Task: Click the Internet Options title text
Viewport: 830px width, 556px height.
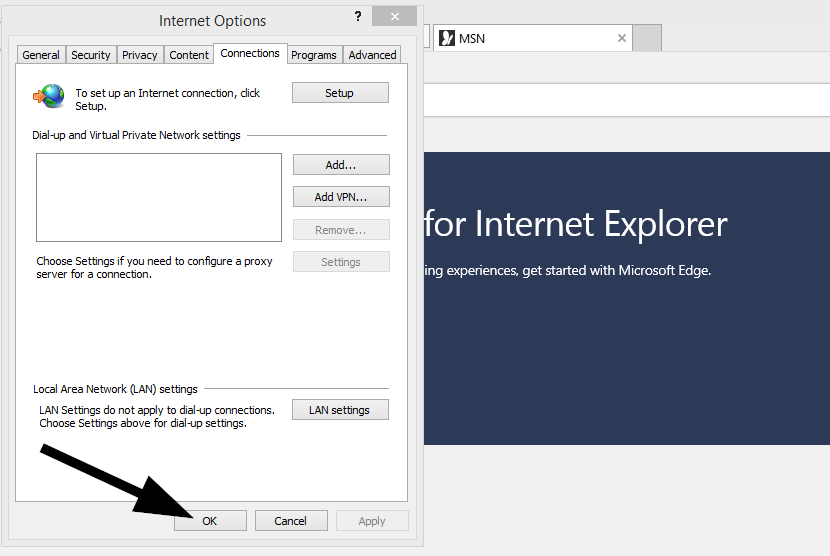Action: (x=213, y=21)
